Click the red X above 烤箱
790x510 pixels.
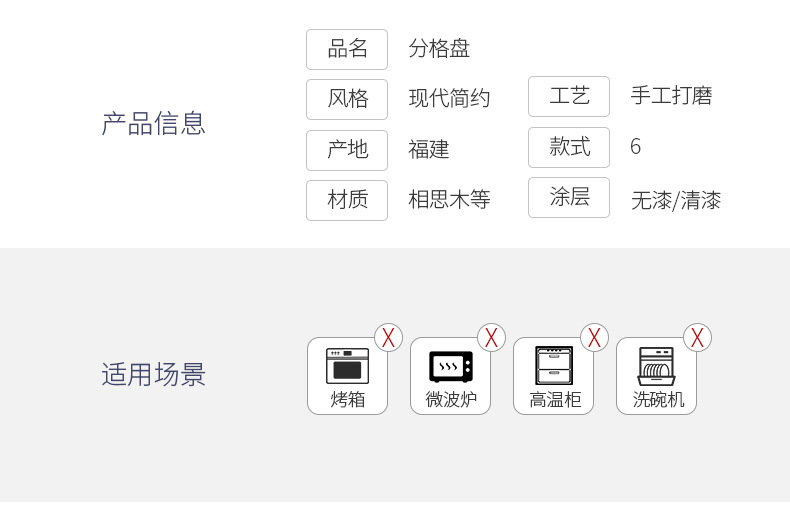coord(388,338)
